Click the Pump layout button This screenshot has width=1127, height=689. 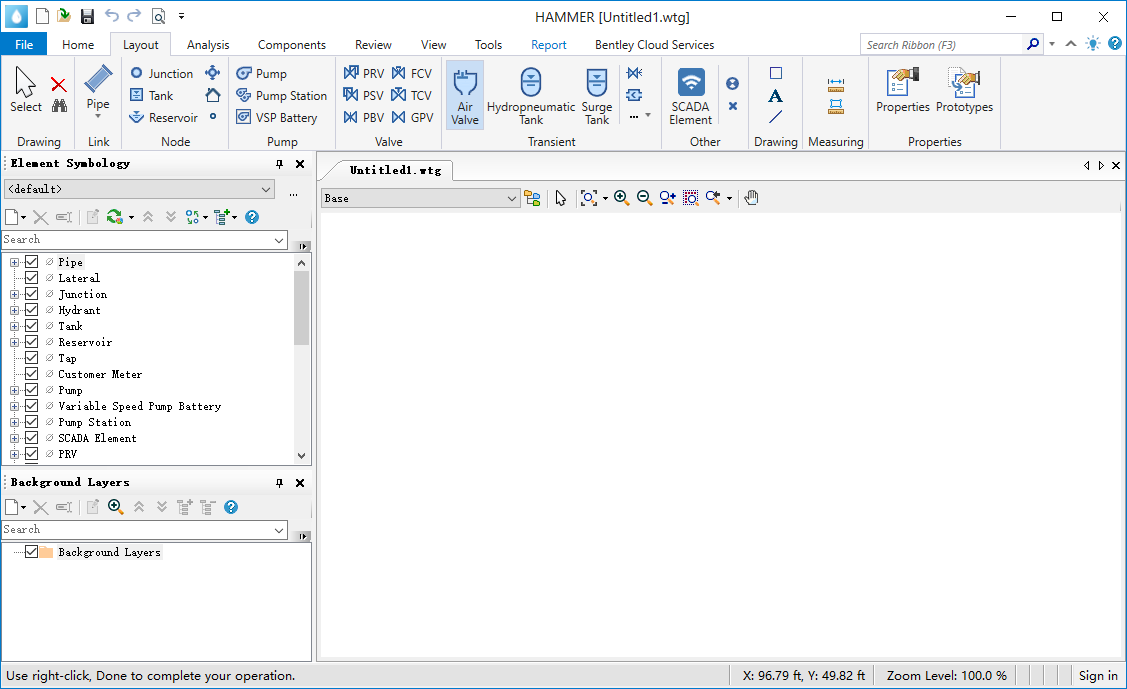coord(262,73)
